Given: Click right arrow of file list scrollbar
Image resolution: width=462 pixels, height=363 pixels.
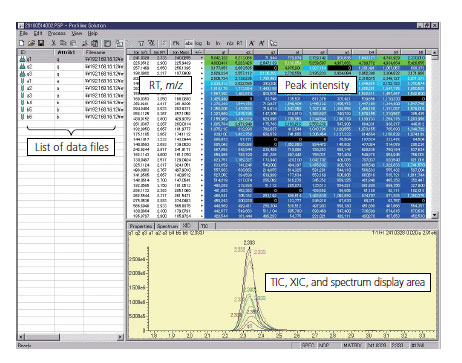Looking at the screenshot, I should click(121, 337).
